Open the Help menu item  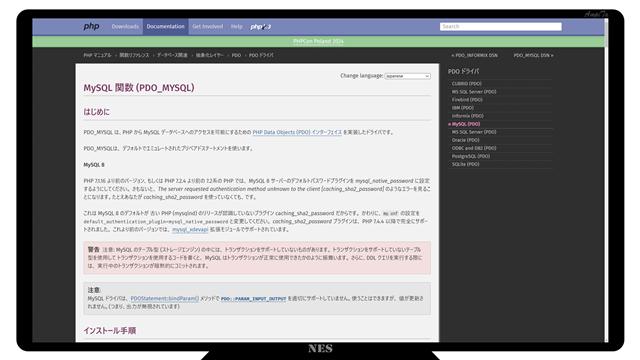236,27
